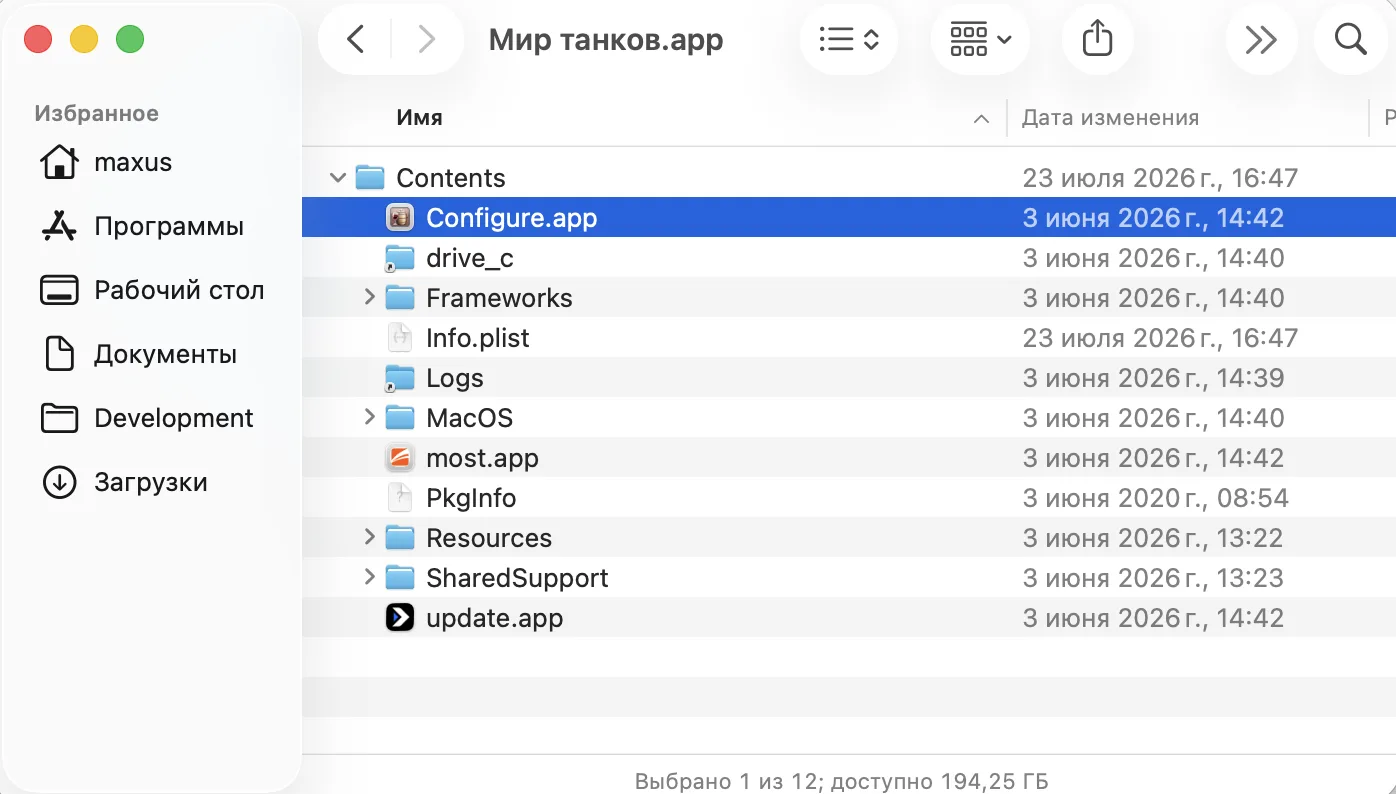The height and width of the screenshot is (794, 1396).
Task: Zoom the window with green button
Action: tap(130, 40)
